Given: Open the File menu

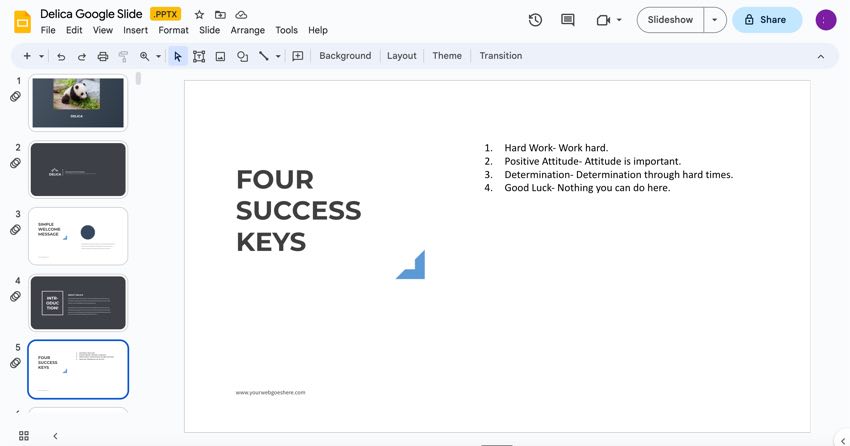Looking at the screenshot, I should (48, 30).
